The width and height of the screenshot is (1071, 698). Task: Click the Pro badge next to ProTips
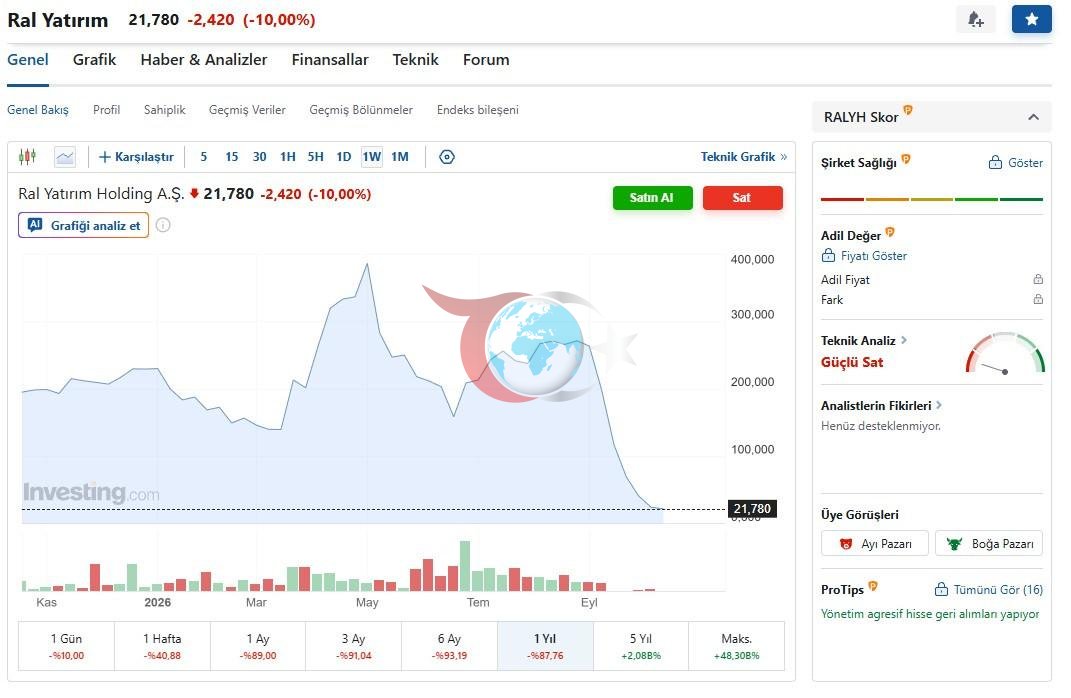873,586
